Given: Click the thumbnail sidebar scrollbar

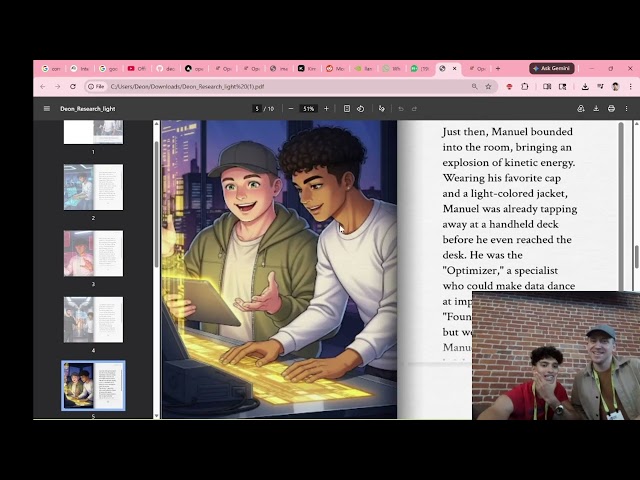Looking at the screenshot, I should pyautogui.click(x=156, y=204).
